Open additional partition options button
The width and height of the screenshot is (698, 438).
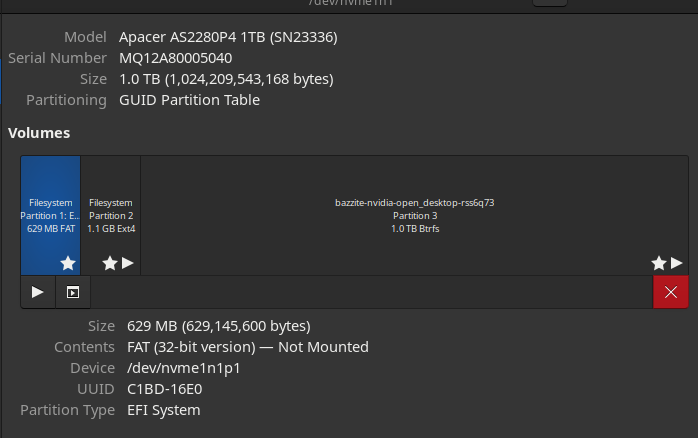[73, 292]
